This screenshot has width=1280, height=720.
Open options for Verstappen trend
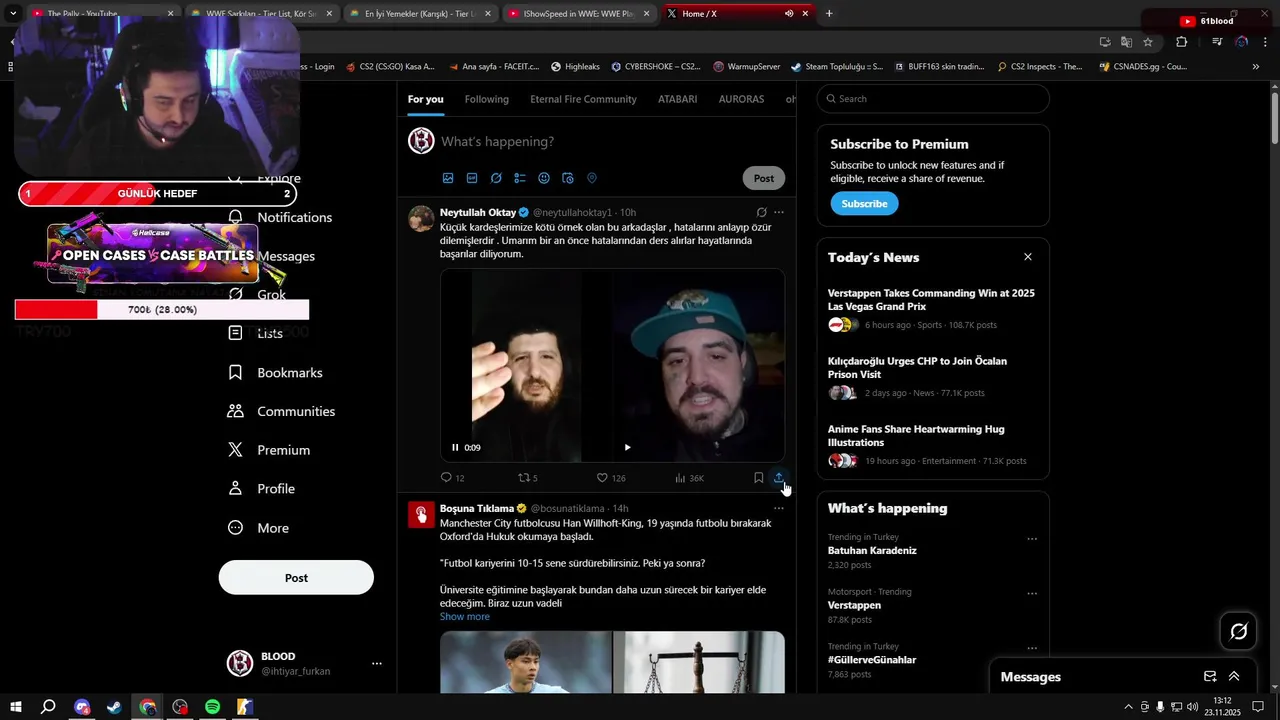pyautogui.click(x=1032, y=594)
